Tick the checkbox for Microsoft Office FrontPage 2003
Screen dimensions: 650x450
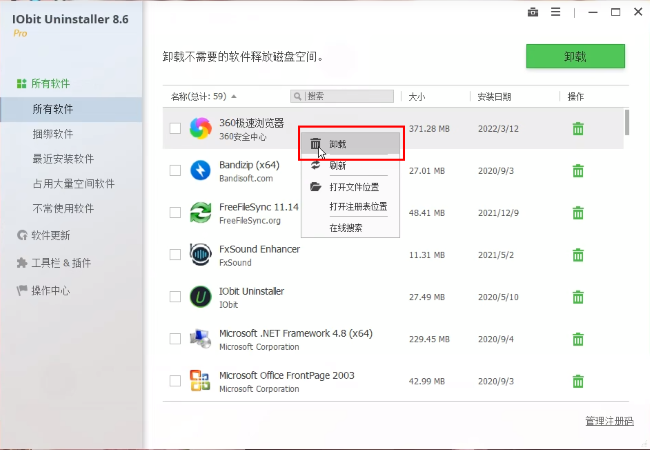[x=175, y=381]
